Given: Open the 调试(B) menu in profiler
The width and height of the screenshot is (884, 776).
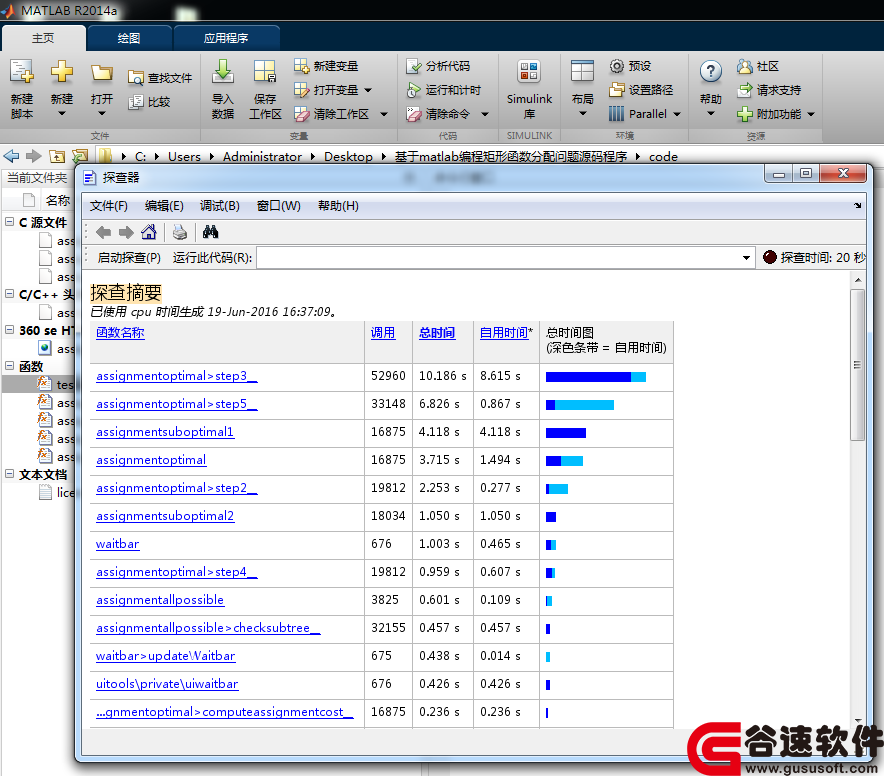Looking at the screenshot, I should (220, 206).
